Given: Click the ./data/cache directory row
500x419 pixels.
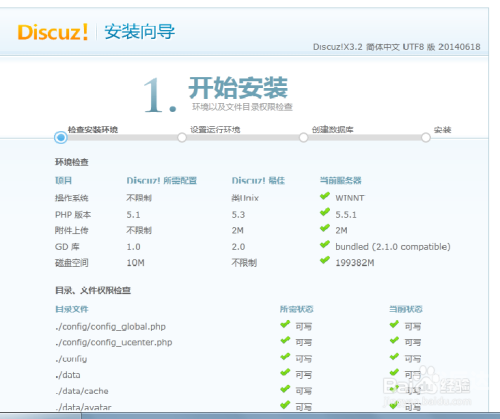Looking at the screenshot, I should pyautogui.click(x=82, y=391).
